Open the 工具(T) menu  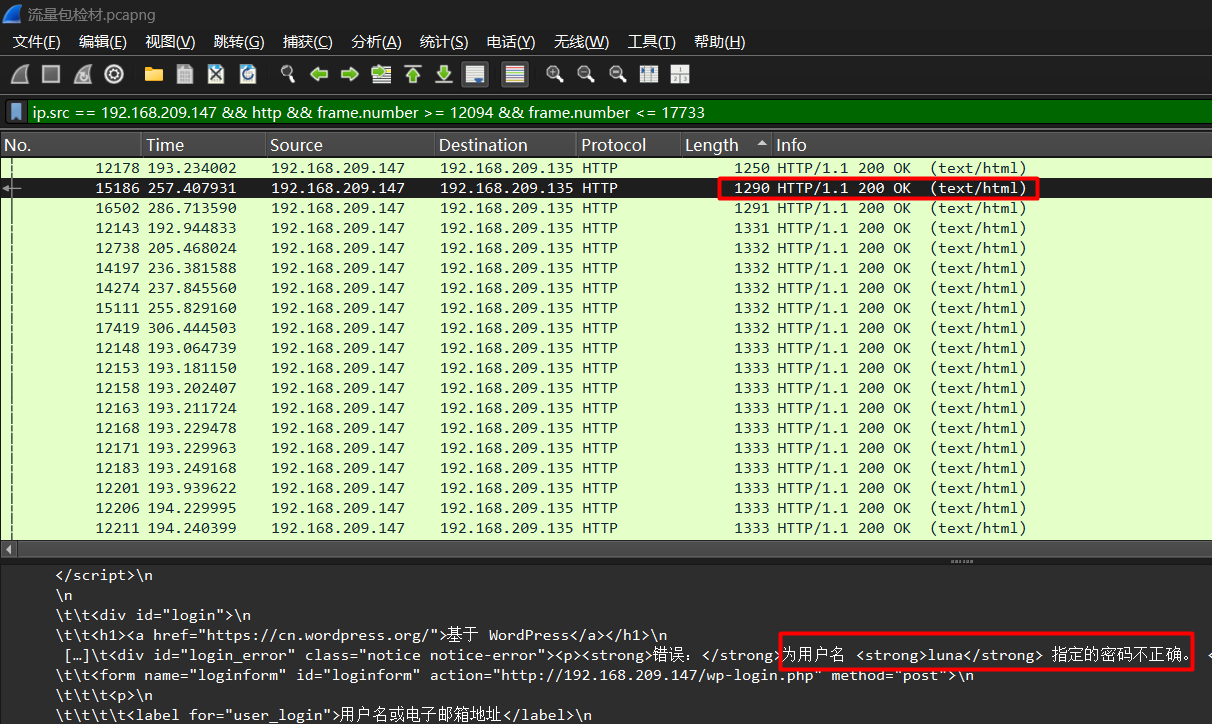coord(651,42)
